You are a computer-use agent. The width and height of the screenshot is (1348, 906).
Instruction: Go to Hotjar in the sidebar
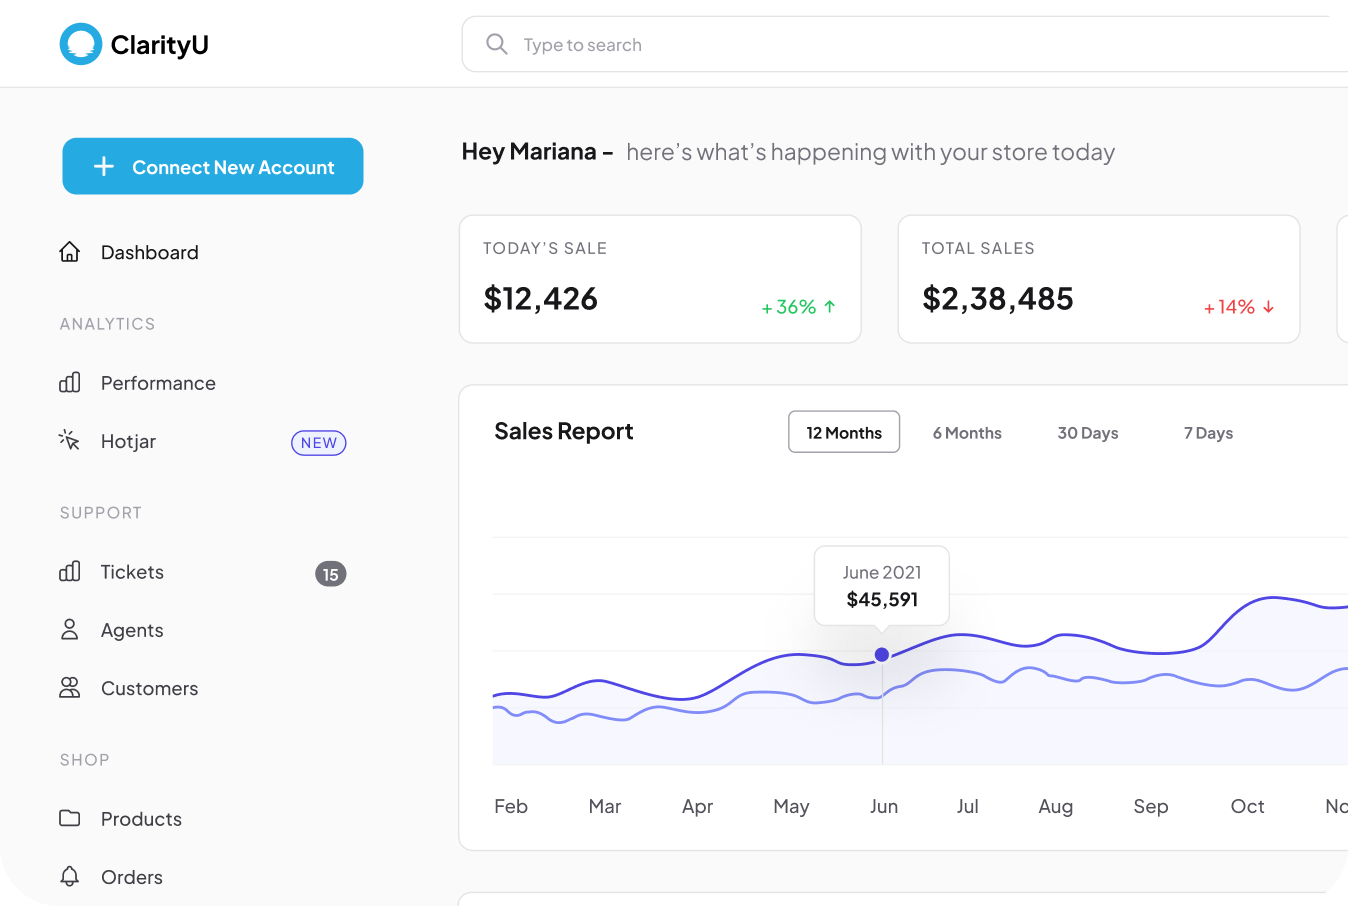(128, 441)
